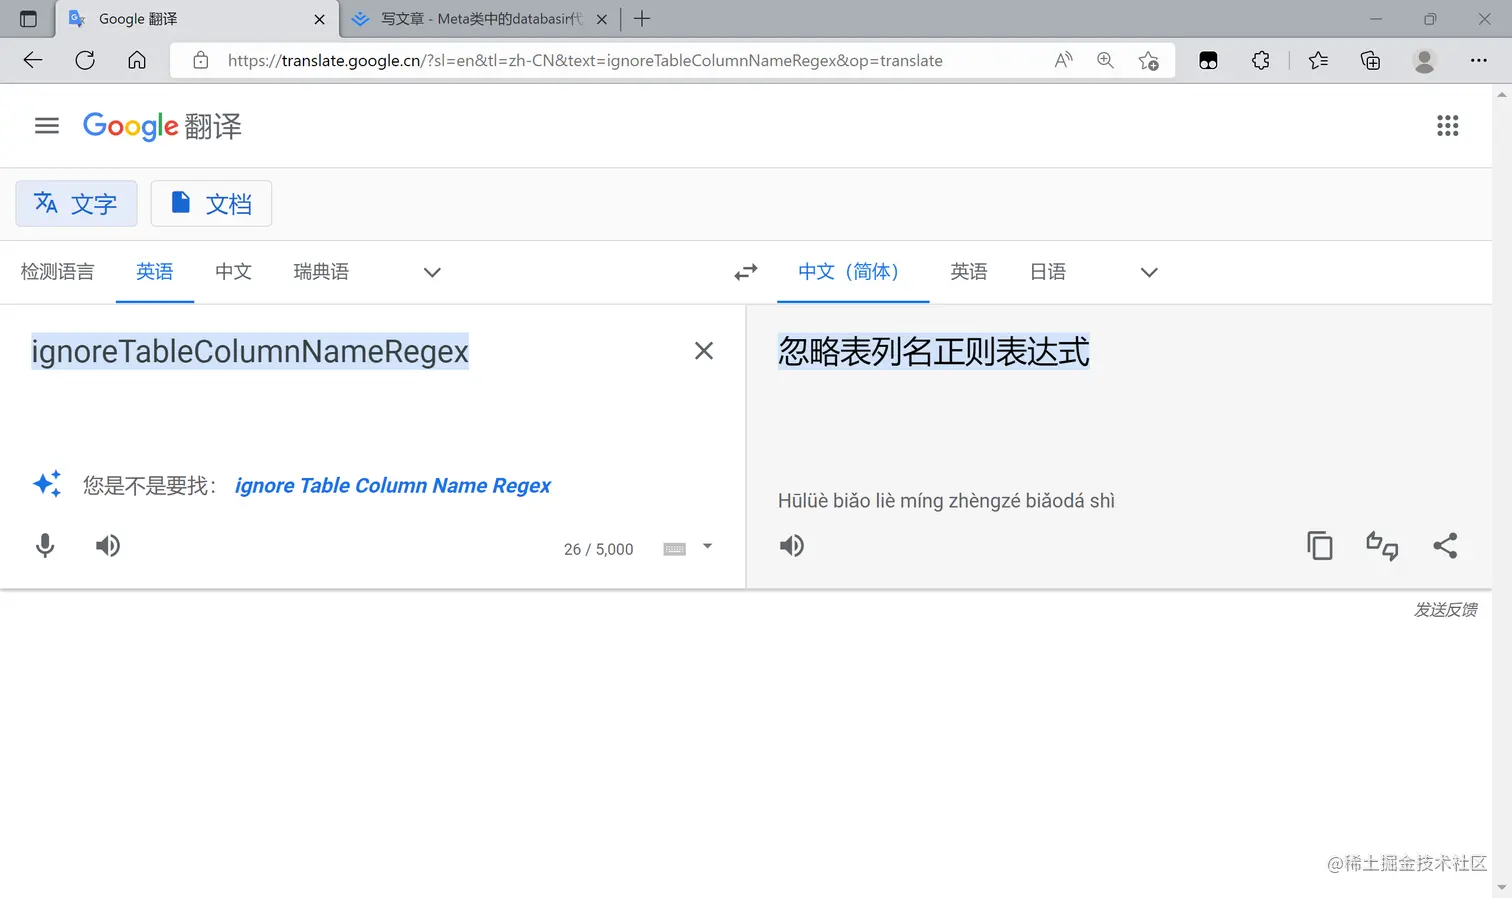
Task: Listen to the translated Chinese text
Action: click(792, 546)
